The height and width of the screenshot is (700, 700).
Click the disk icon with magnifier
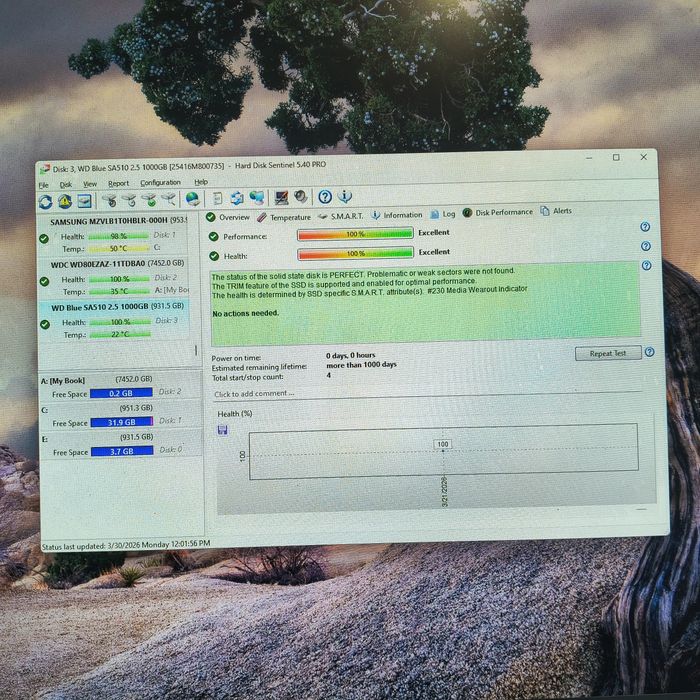coord(168,199)
